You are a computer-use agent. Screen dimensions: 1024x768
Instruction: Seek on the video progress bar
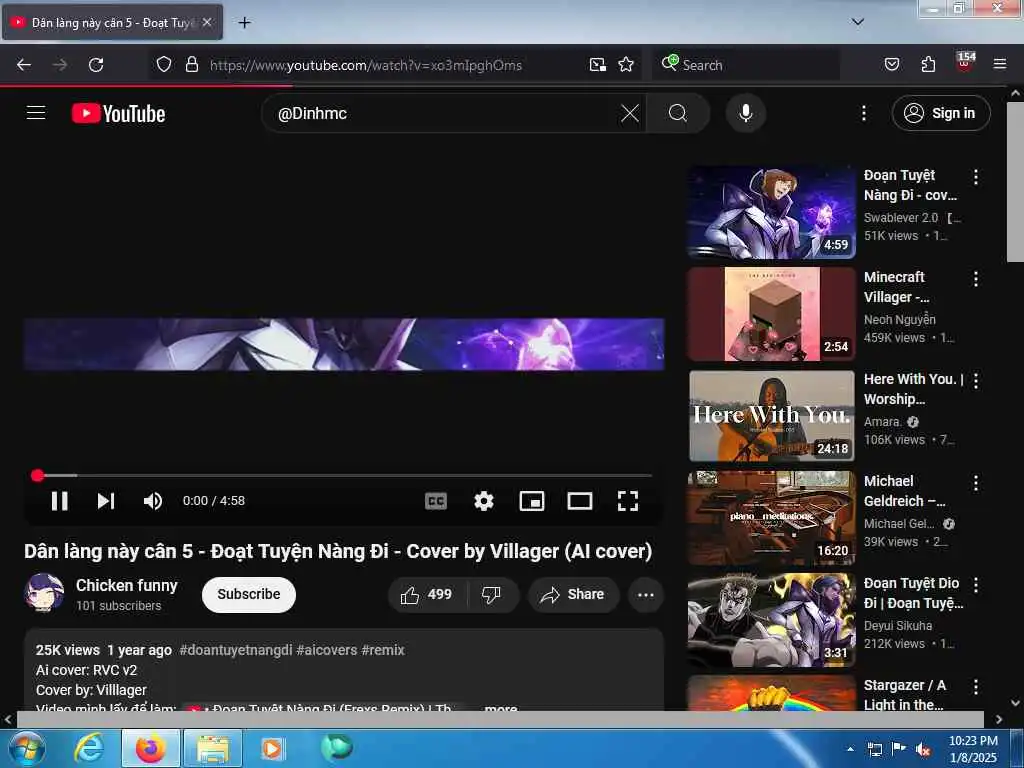(x=344, y=475)
